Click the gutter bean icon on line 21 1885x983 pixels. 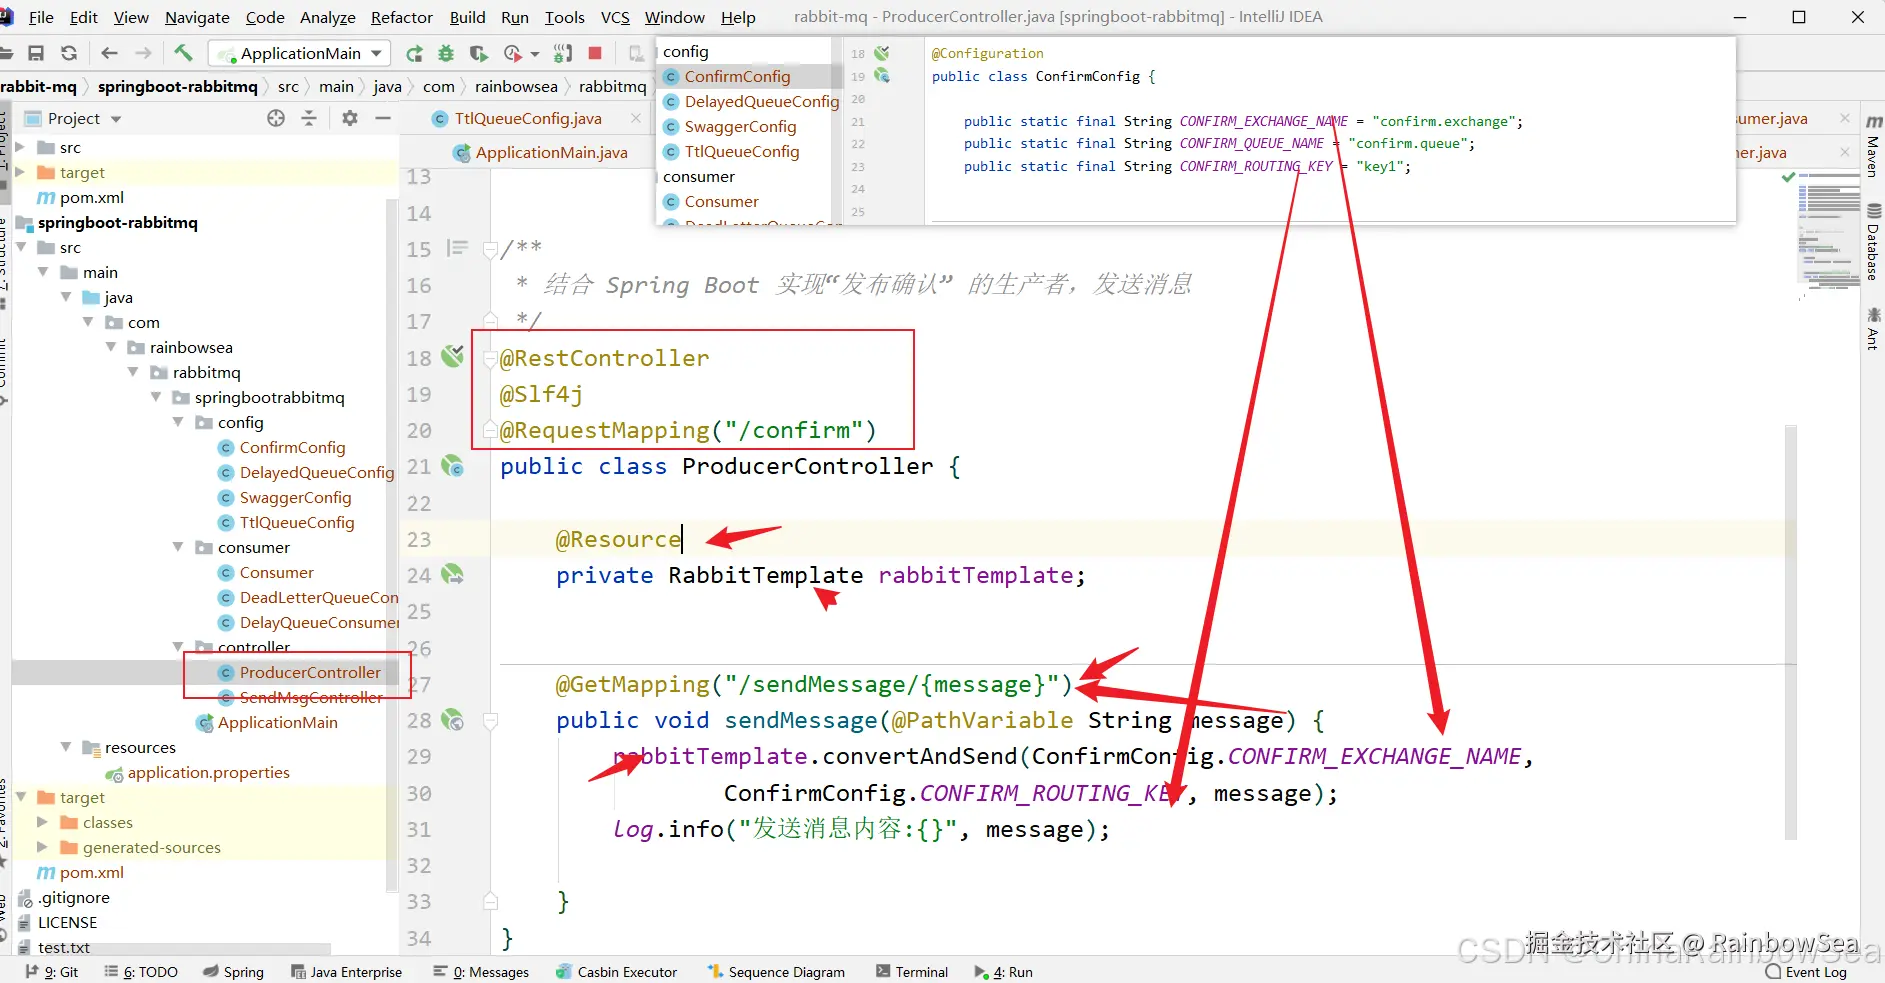(453, 465)
